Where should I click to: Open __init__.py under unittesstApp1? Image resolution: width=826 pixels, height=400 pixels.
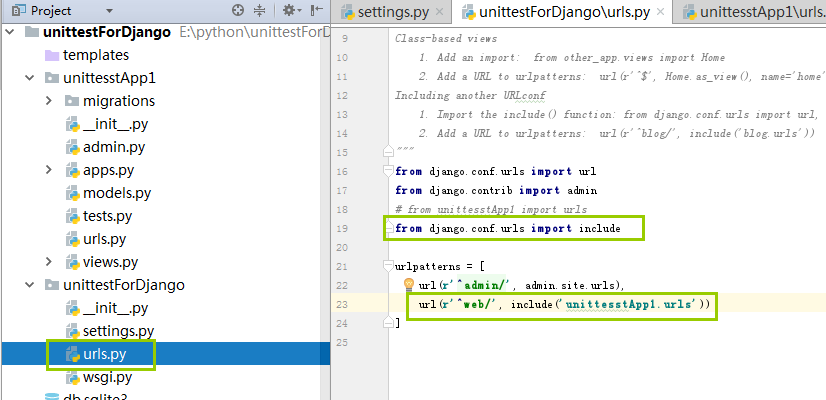pyautogui.click(x=115, y=124)
